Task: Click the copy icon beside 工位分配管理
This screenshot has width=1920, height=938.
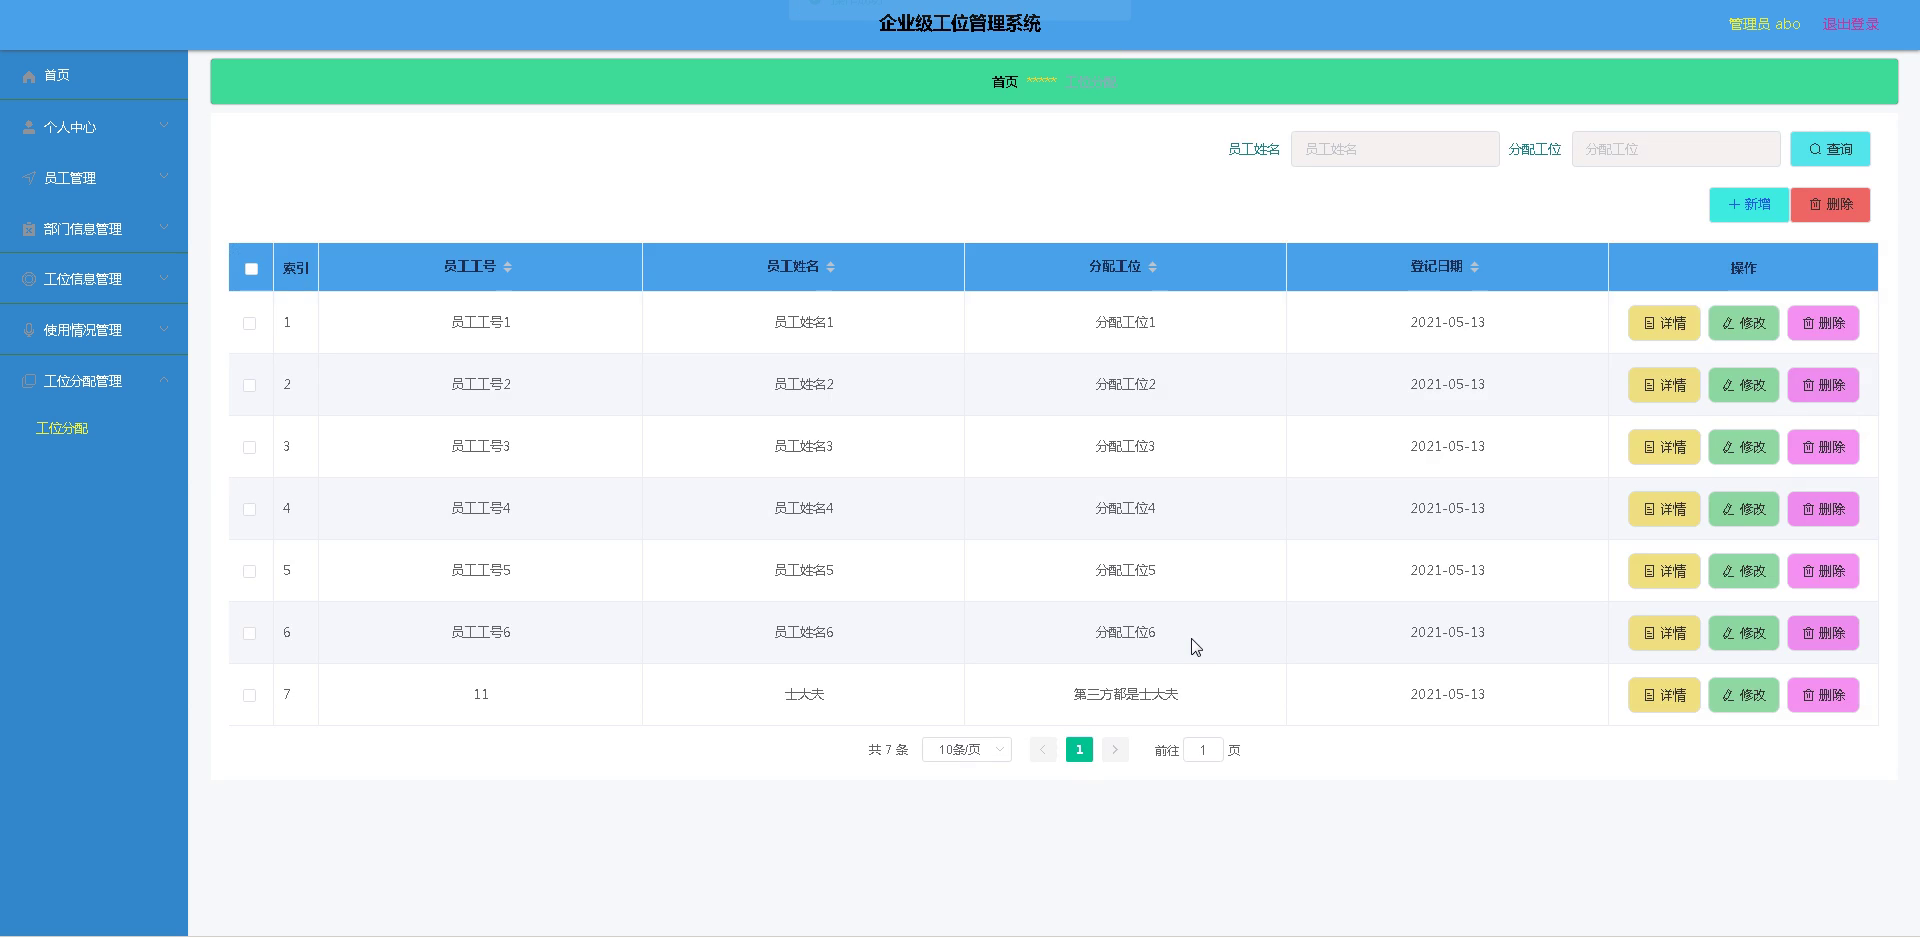Action: tap(29, 381)
